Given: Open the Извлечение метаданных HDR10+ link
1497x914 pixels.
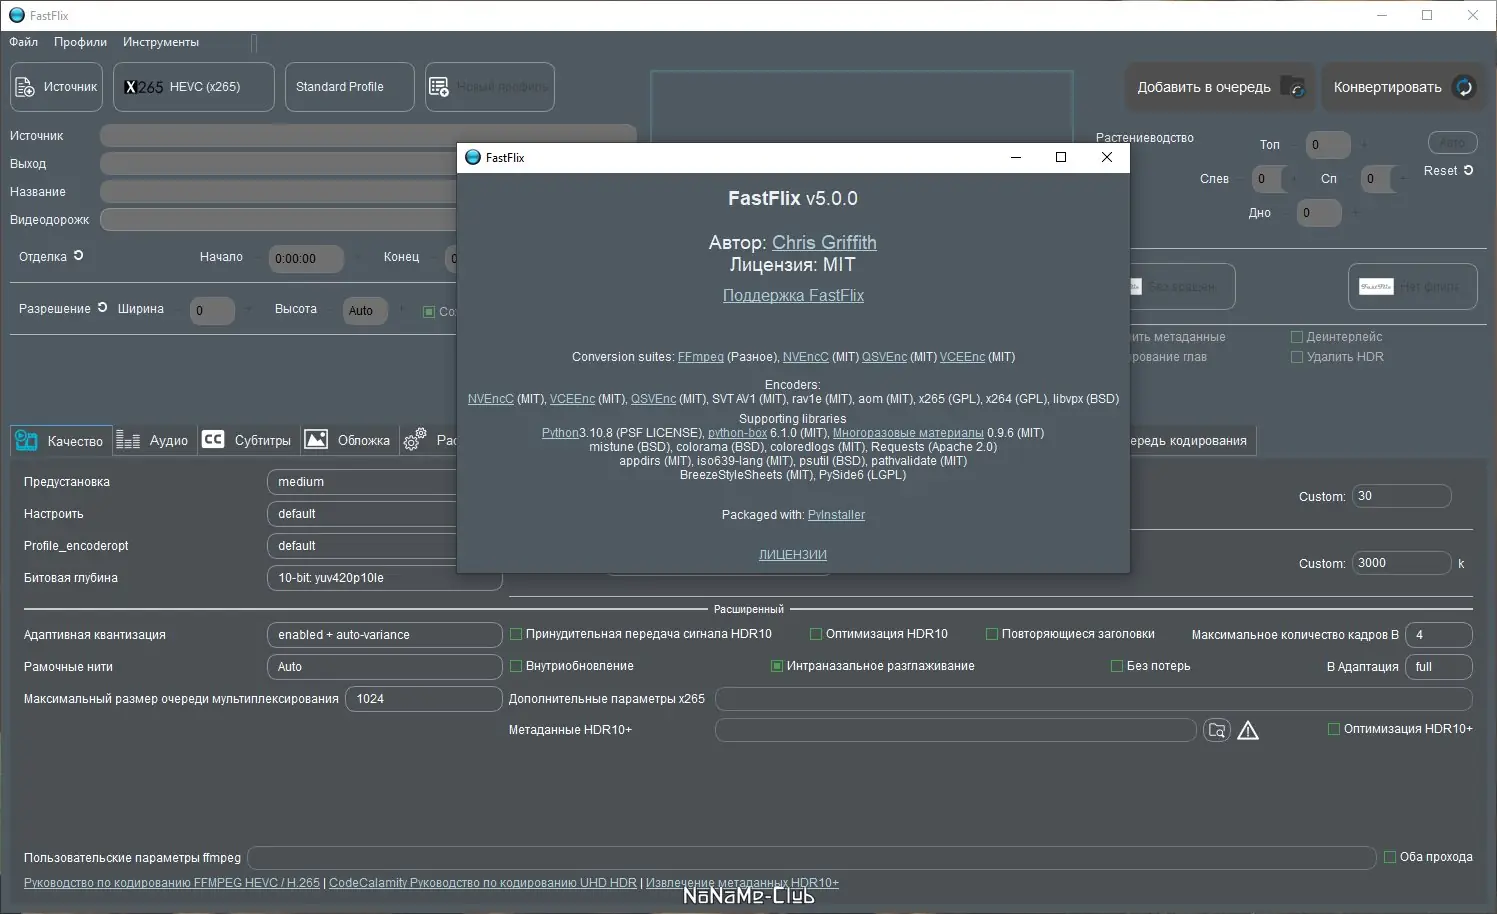Looking at the screenshot, I should [x=742, y=883].
